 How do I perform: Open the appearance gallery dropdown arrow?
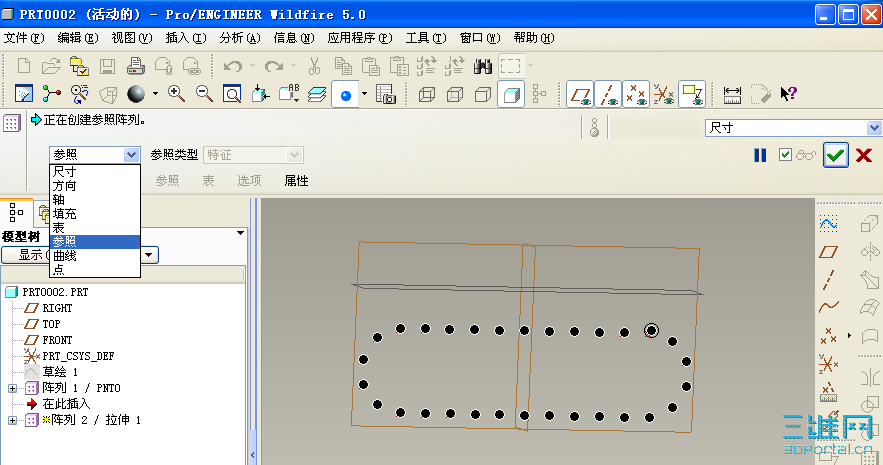155,94
